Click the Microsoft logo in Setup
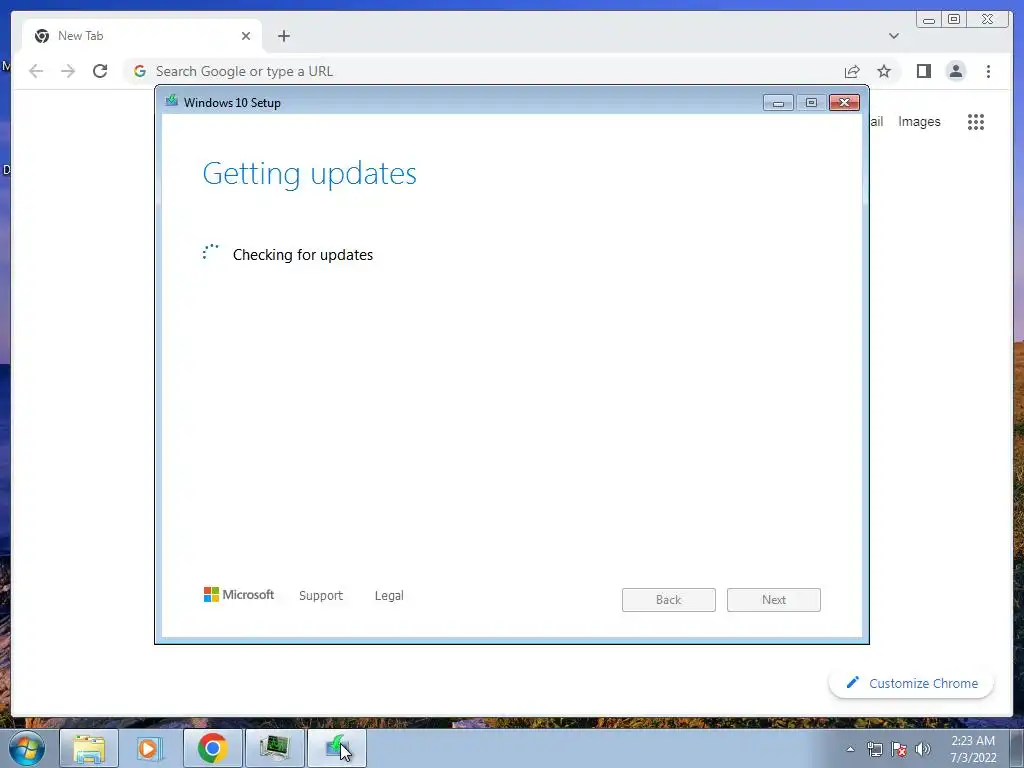The height and width of the screenshot is (768, 1024). (239, 595)
